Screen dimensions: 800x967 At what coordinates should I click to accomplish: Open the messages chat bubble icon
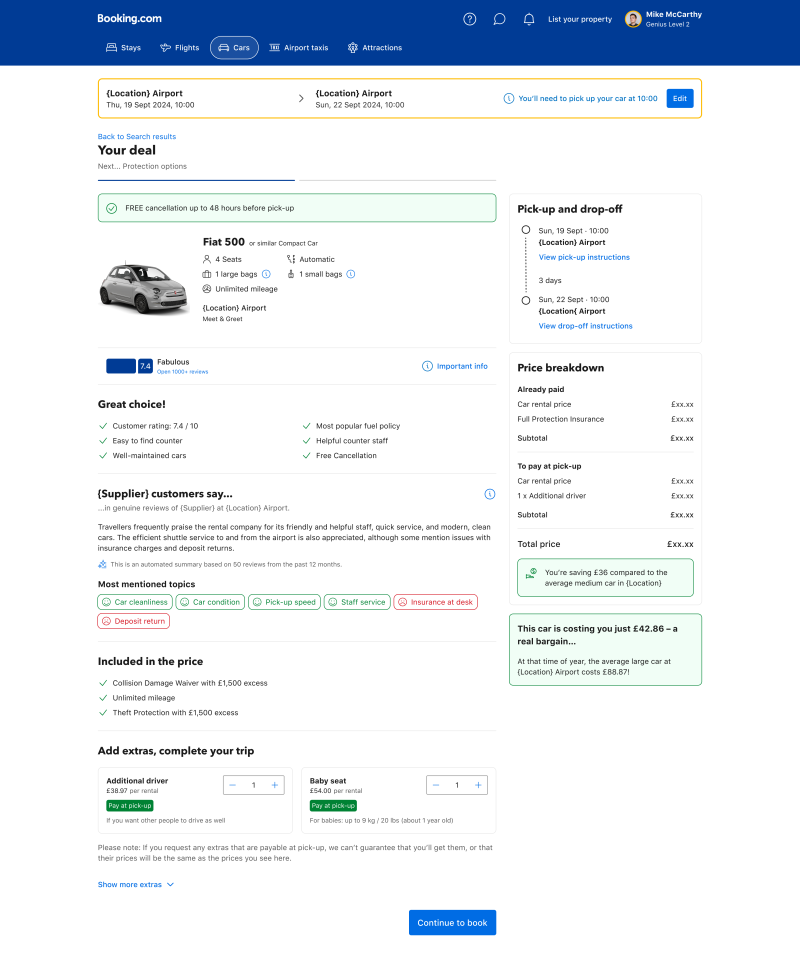tap(499, 19)
